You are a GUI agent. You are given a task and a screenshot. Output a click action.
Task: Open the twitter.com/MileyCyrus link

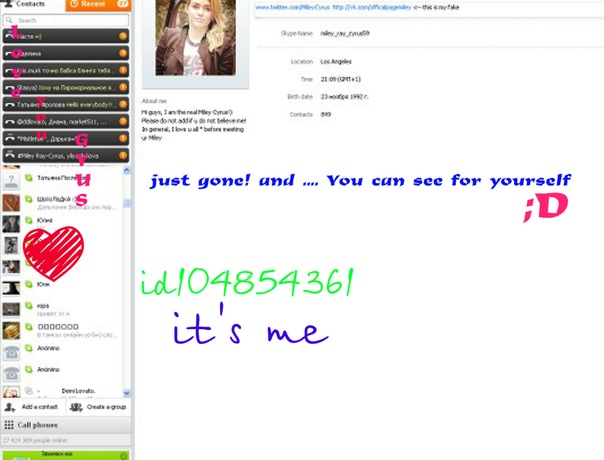click(292, 7)
